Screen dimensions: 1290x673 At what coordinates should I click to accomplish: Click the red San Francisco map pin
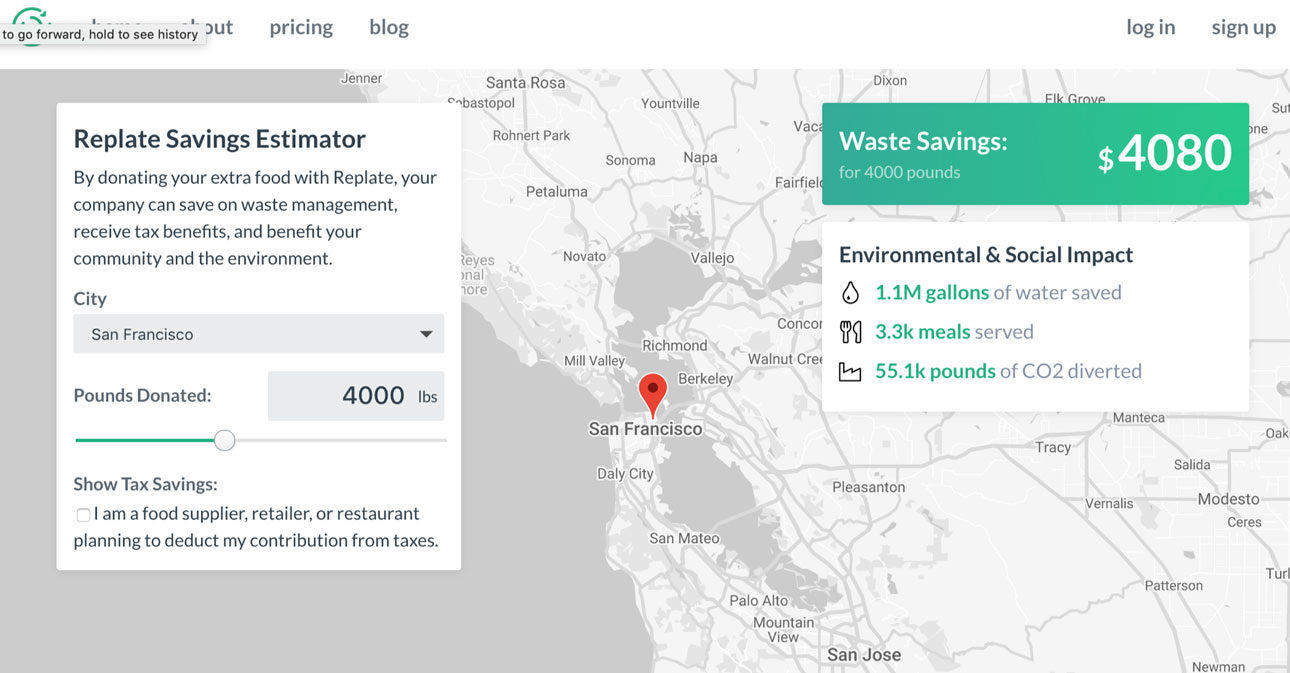(653, 396)
